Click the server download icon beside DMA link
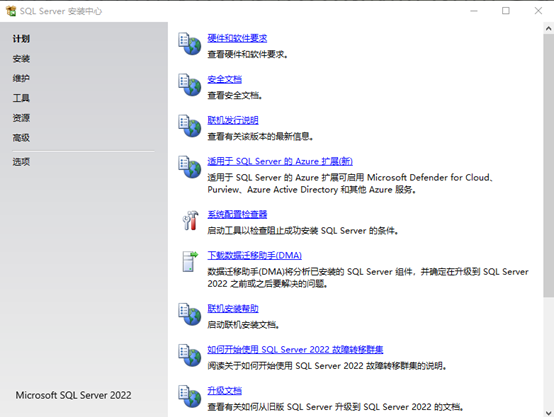 point(190,262)
